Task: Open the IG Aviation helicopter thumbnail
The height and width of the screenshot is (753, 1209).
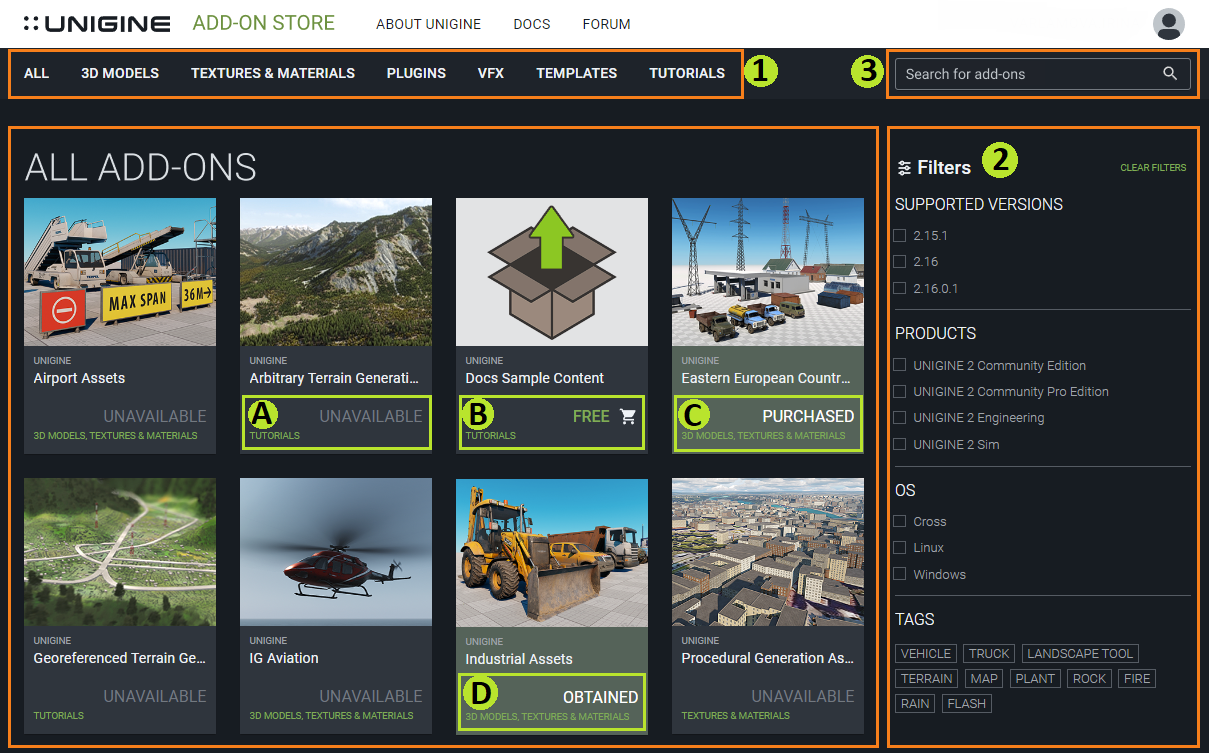Action: point(336,552)
